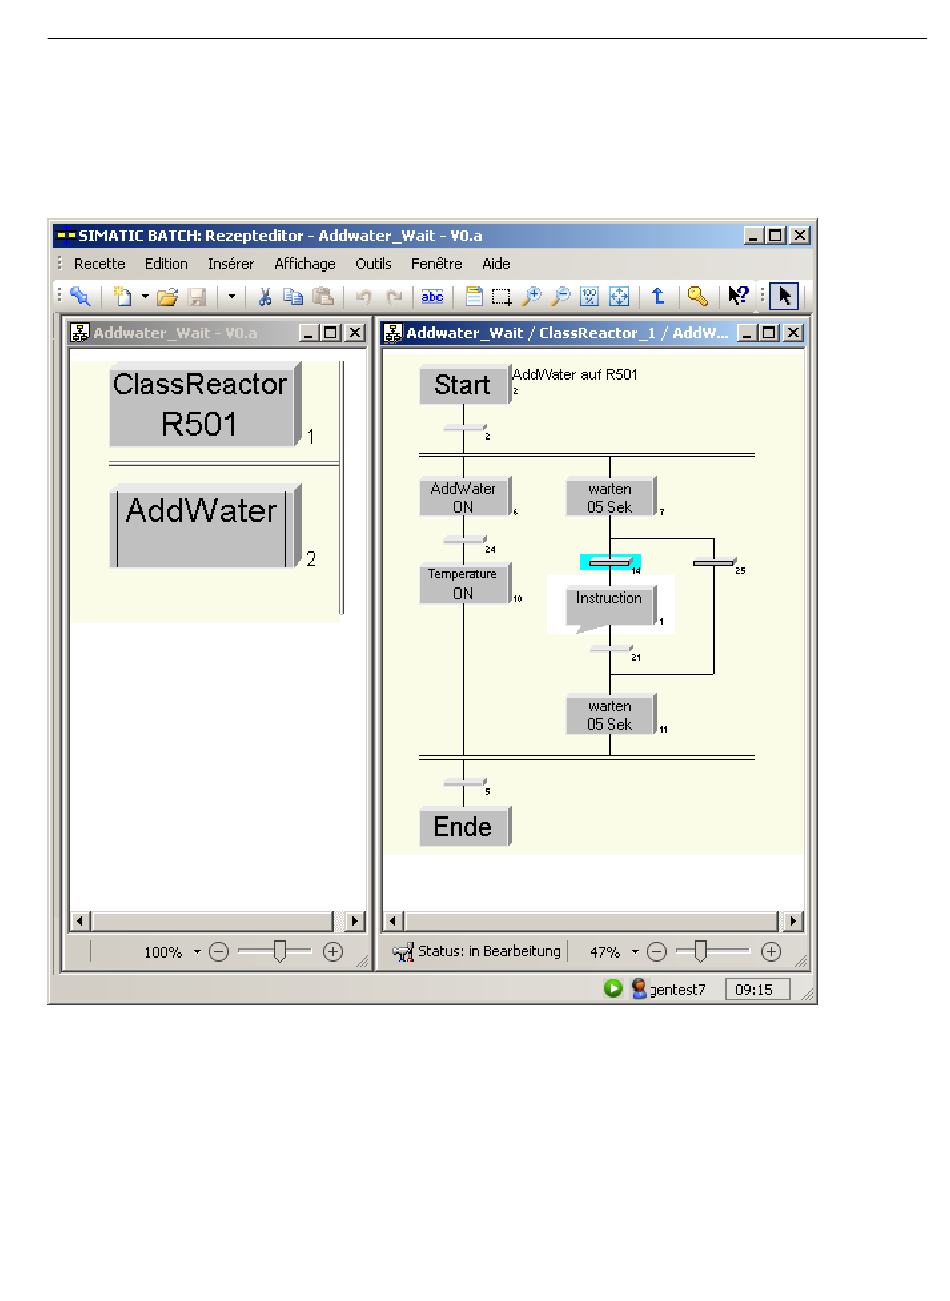
Task: Click the green status indicator in status bar
Action: [x=613, y=989]
